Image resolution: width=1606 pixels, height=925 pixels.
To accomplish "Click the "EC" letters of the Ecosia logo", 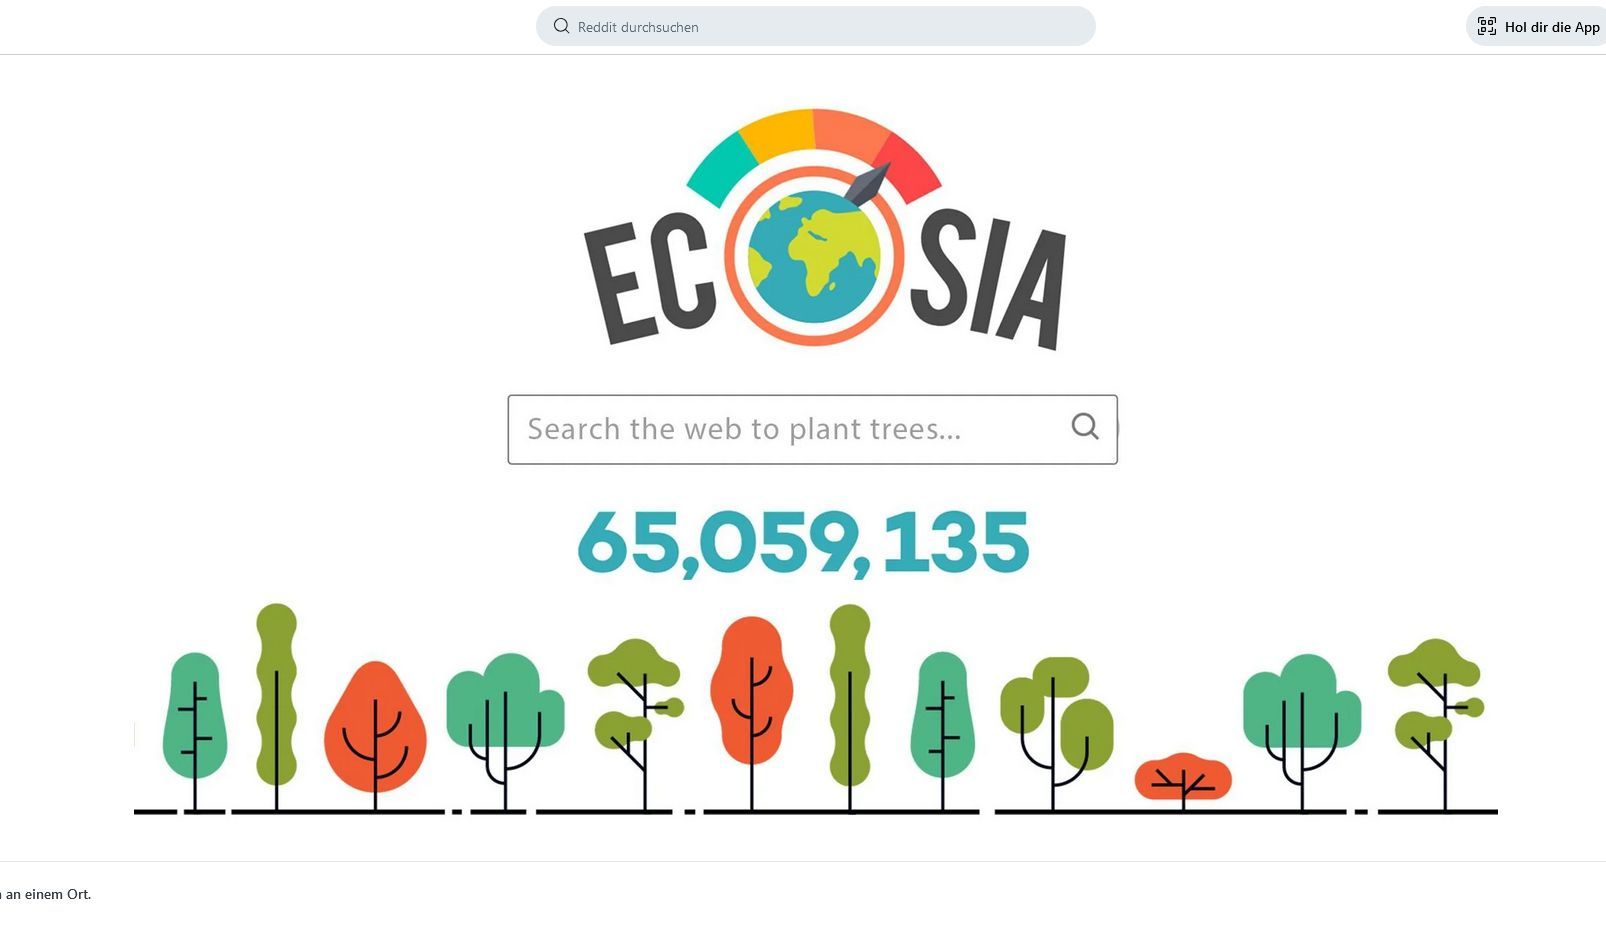I will tap(650, 280).
